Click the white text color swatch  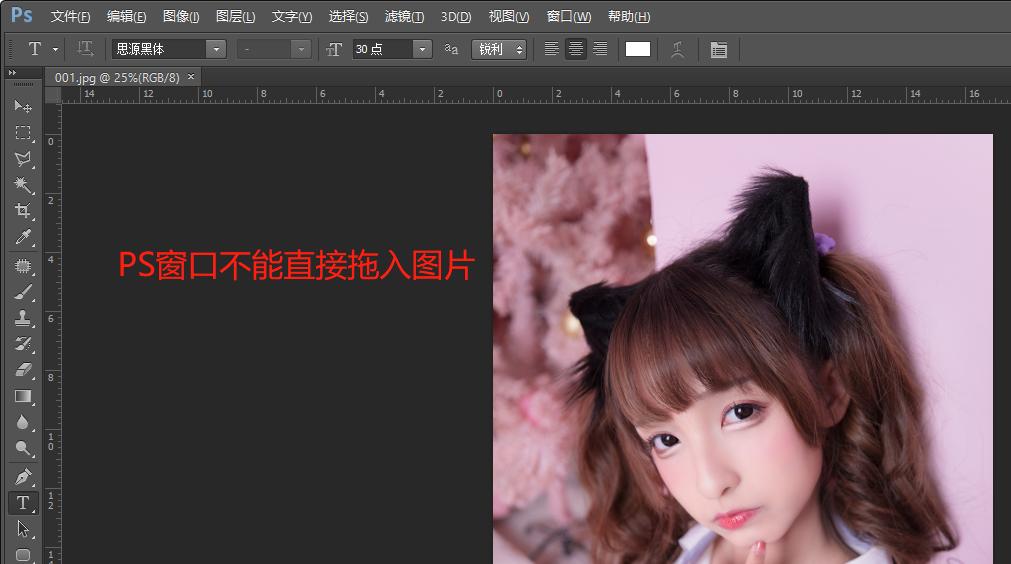(638, 49)
